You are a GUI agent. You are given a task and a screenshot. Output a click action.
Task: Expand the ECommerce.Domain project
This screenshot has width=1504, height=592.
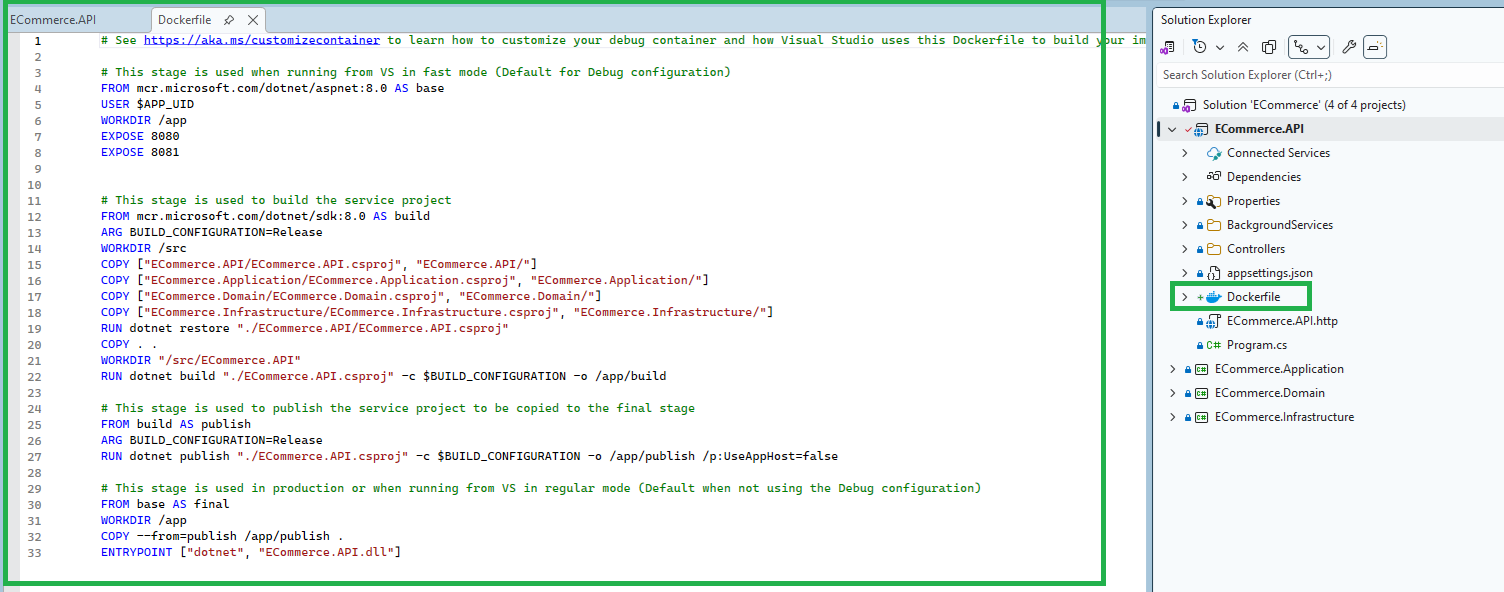[x=1173, y=393]
